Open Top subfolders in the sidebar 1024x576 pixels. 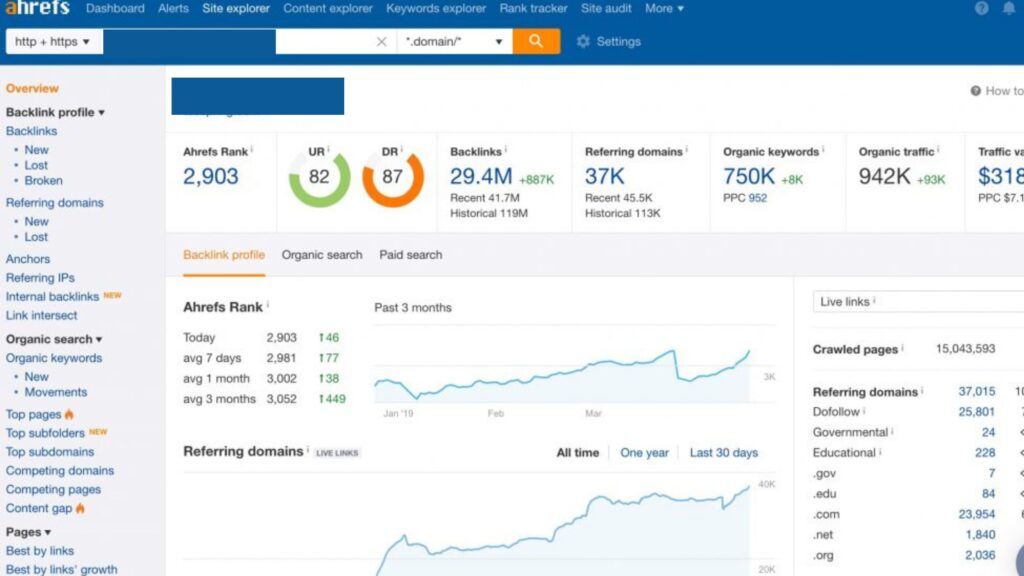[45, 433]
